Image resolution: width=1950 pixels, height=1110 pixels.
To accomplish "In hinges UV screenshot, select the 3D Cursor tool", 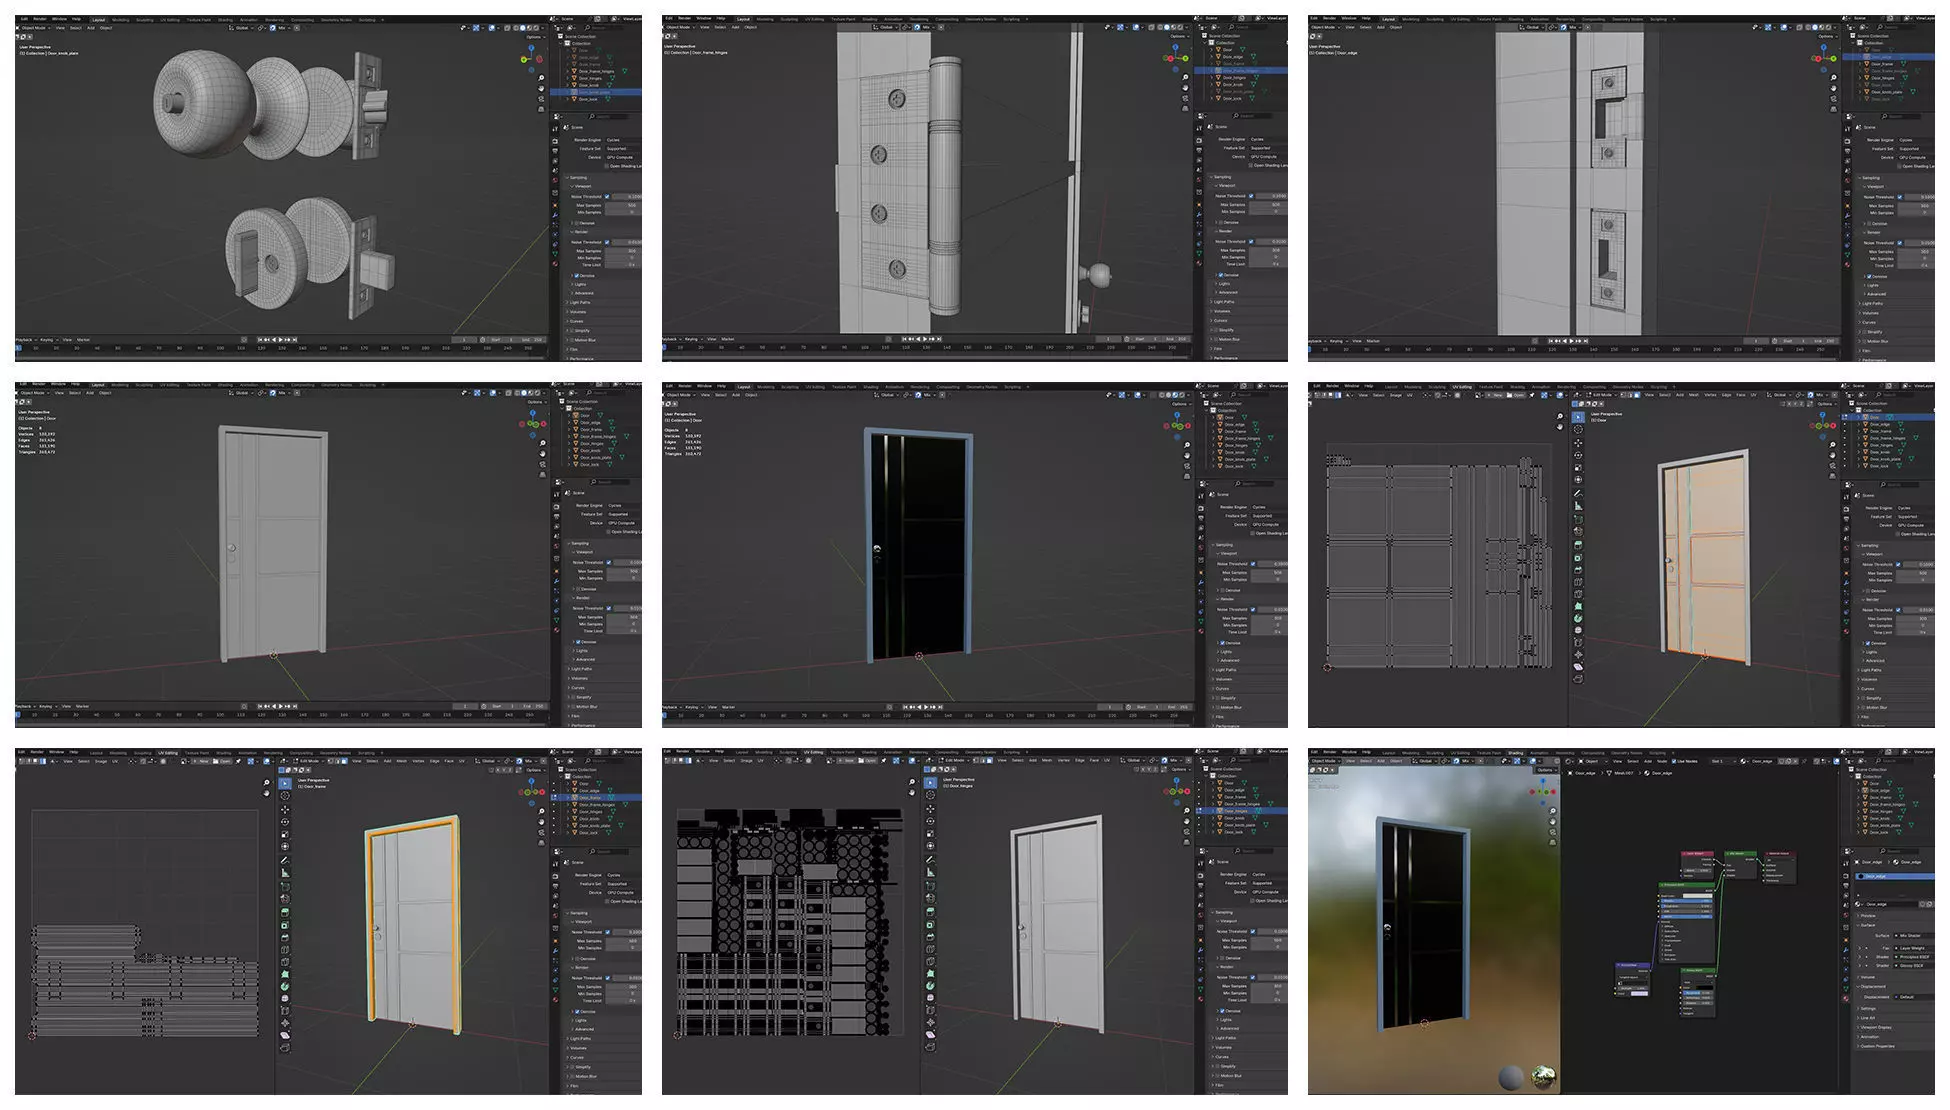I will [930, 795].
